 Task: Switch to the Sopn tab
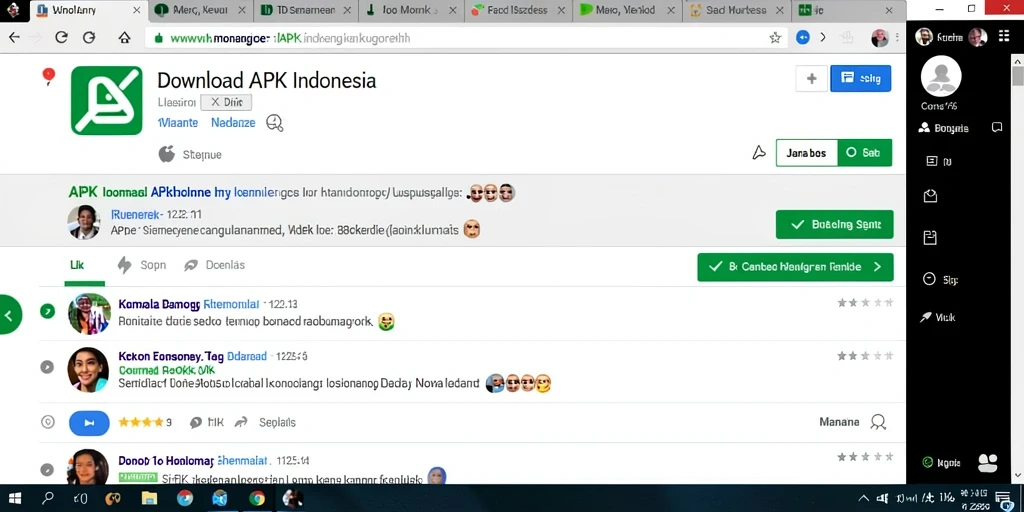[x=142, y=265]
